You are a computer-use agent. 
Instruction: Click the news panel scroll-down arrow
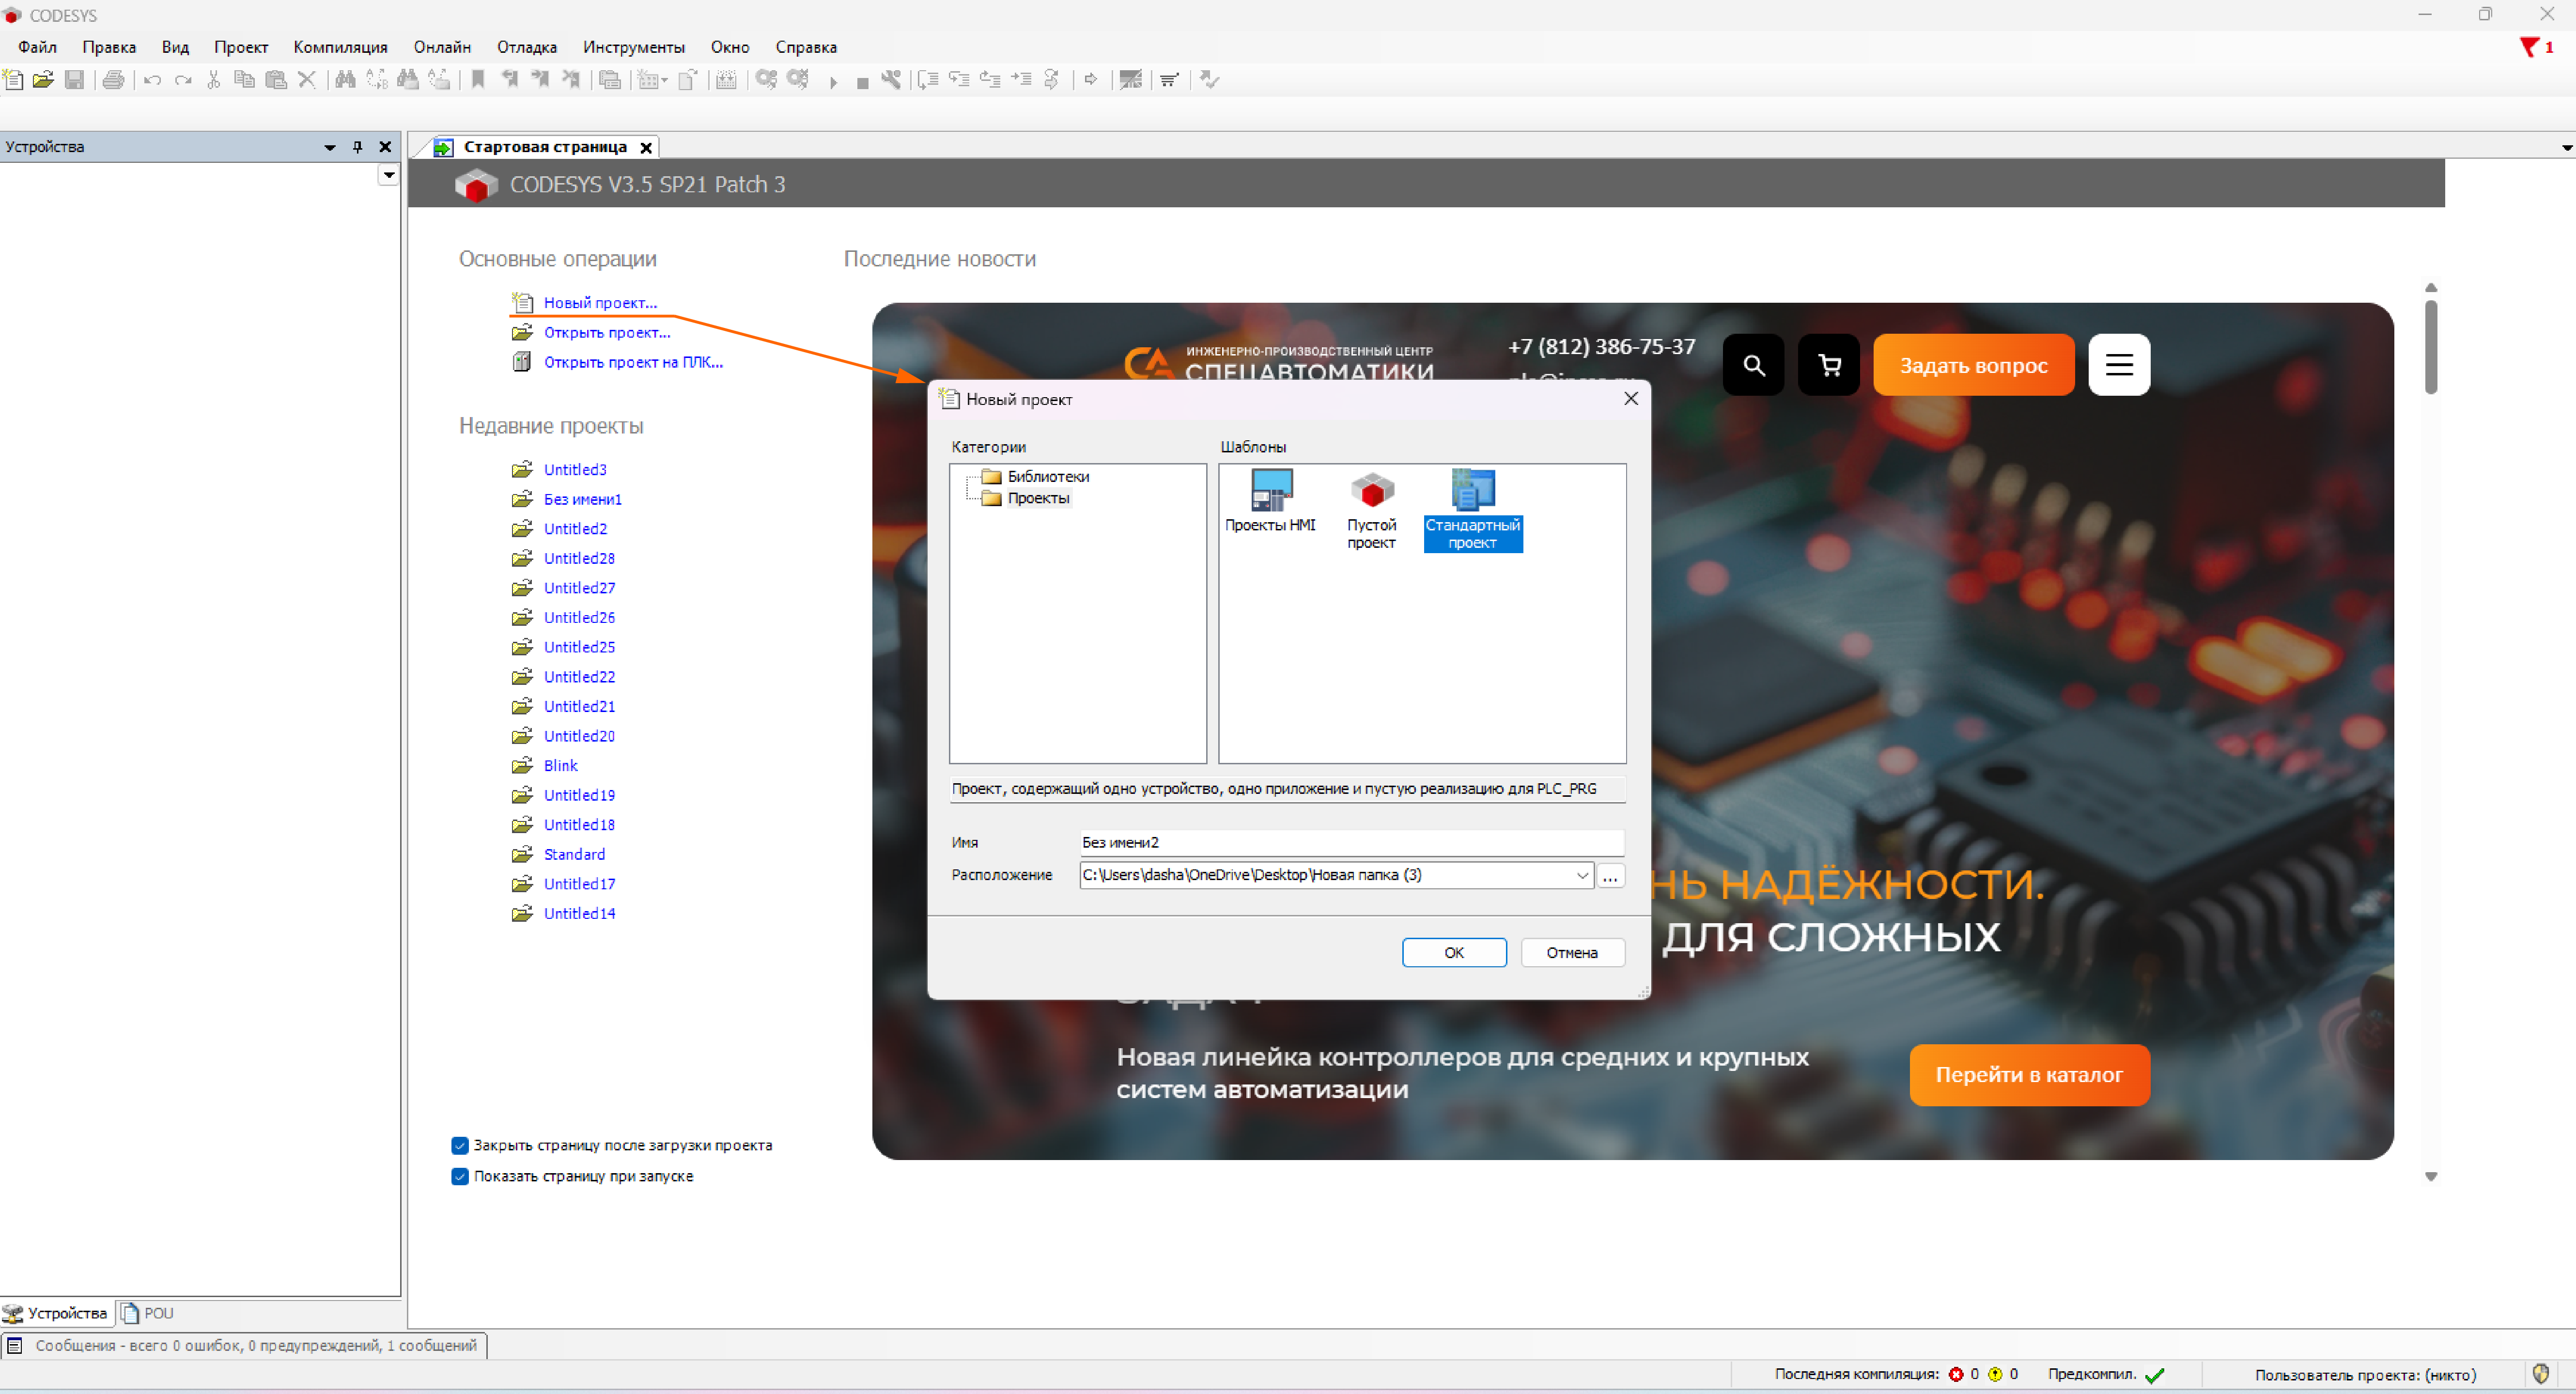[2431, 1177]
